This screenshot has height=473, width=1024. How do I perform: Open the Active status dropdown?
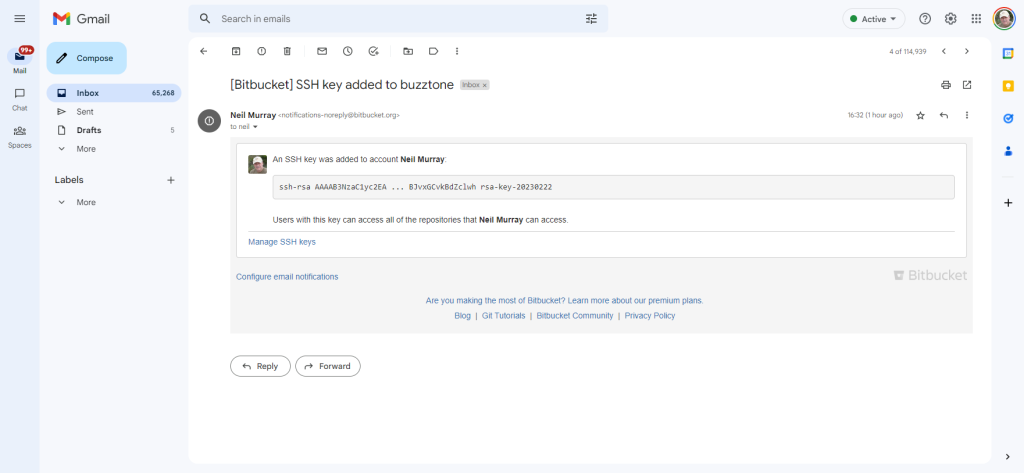coord(874,19)
